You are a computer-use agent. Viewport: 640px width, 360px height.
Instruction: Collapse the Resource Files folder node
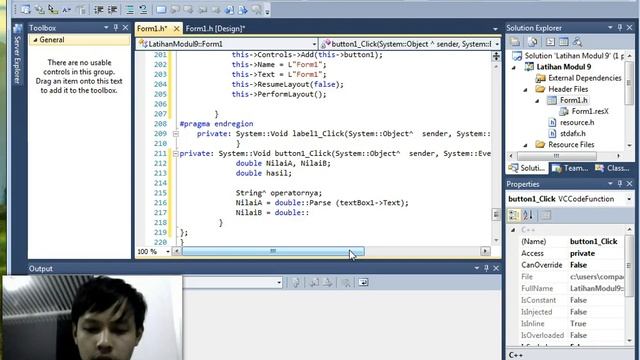(x=525, y=145)
